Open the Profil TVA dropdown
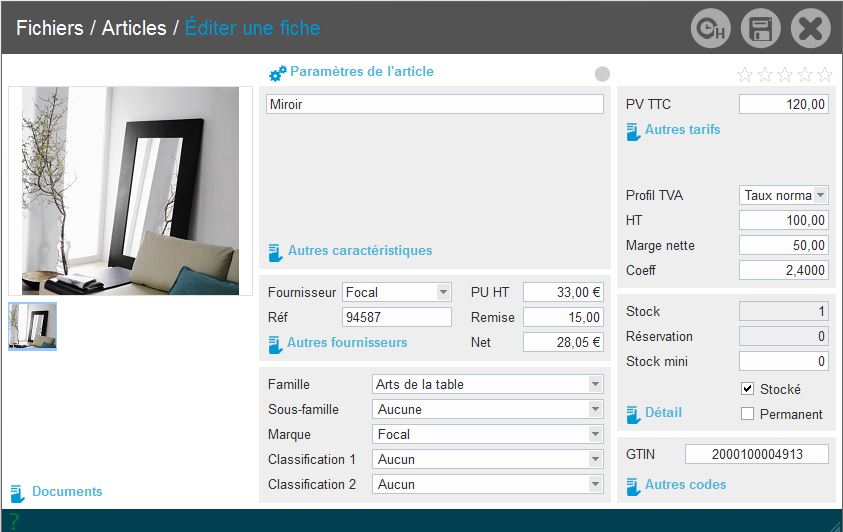 point(821,195)
